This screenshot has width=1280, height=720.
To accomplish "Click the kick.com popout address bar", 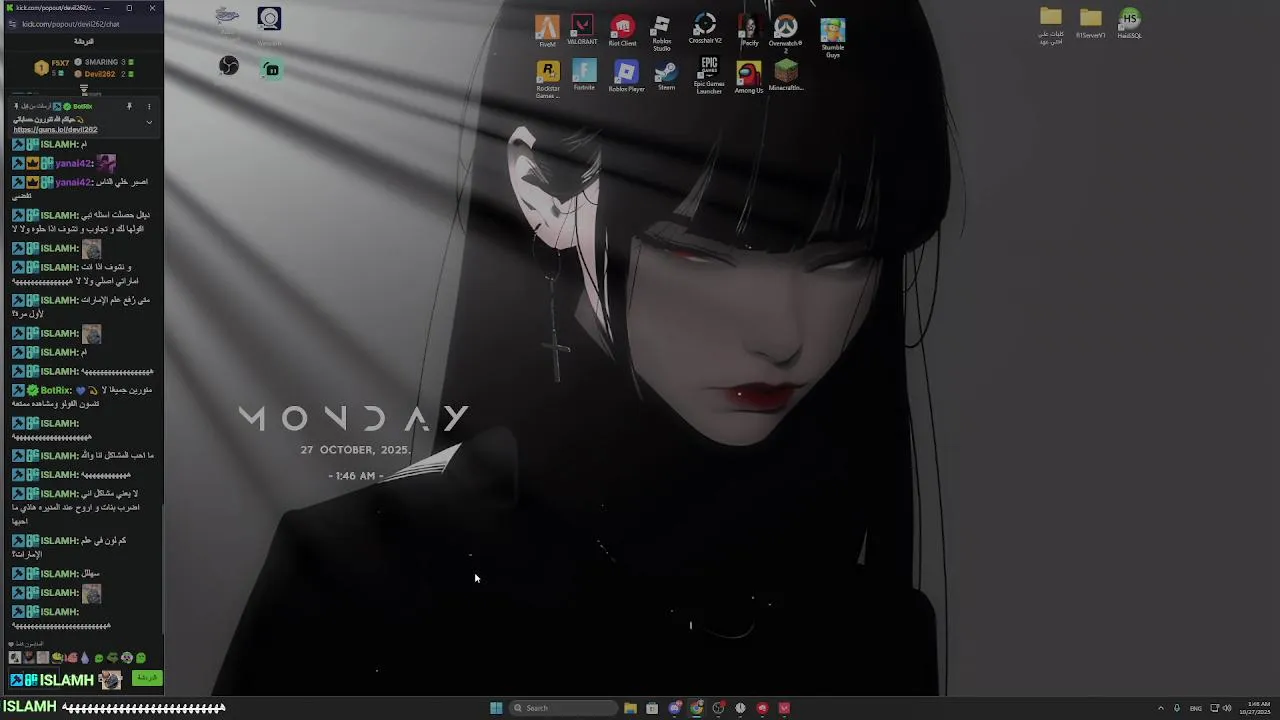I will click(x=71, y=24).
